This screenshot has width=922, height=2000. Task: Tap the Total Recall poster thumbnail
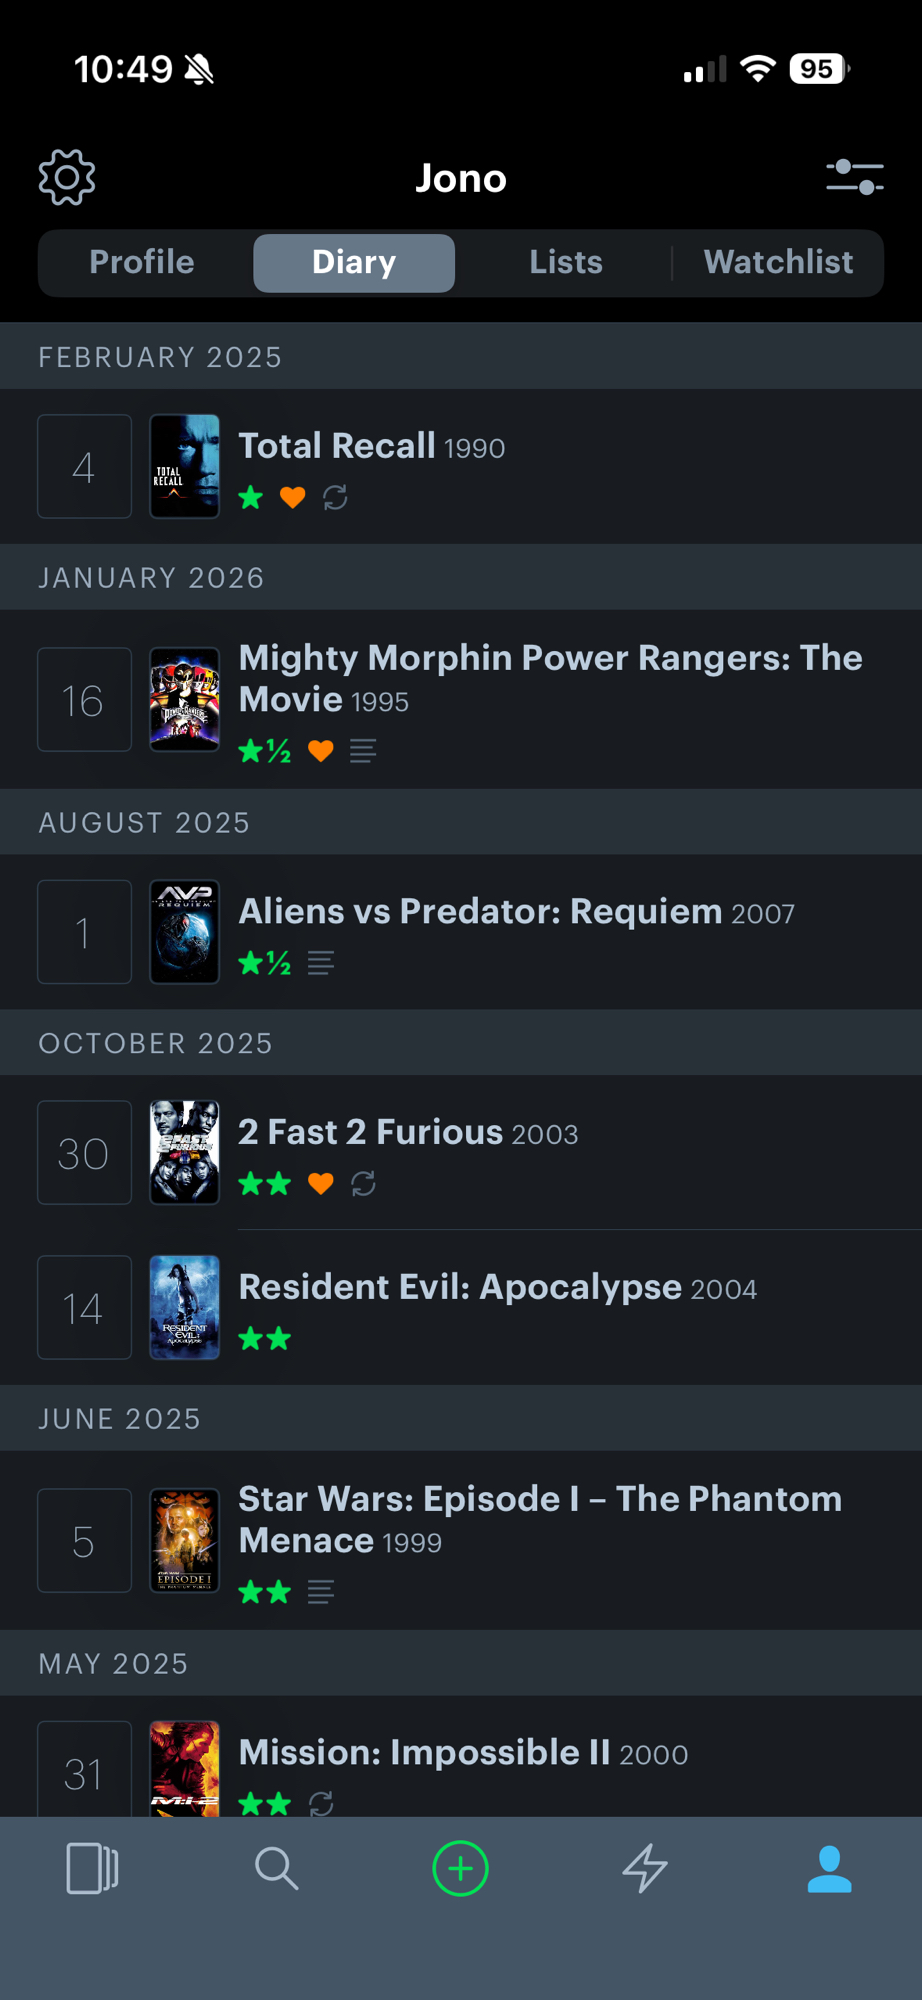[185, 466]
